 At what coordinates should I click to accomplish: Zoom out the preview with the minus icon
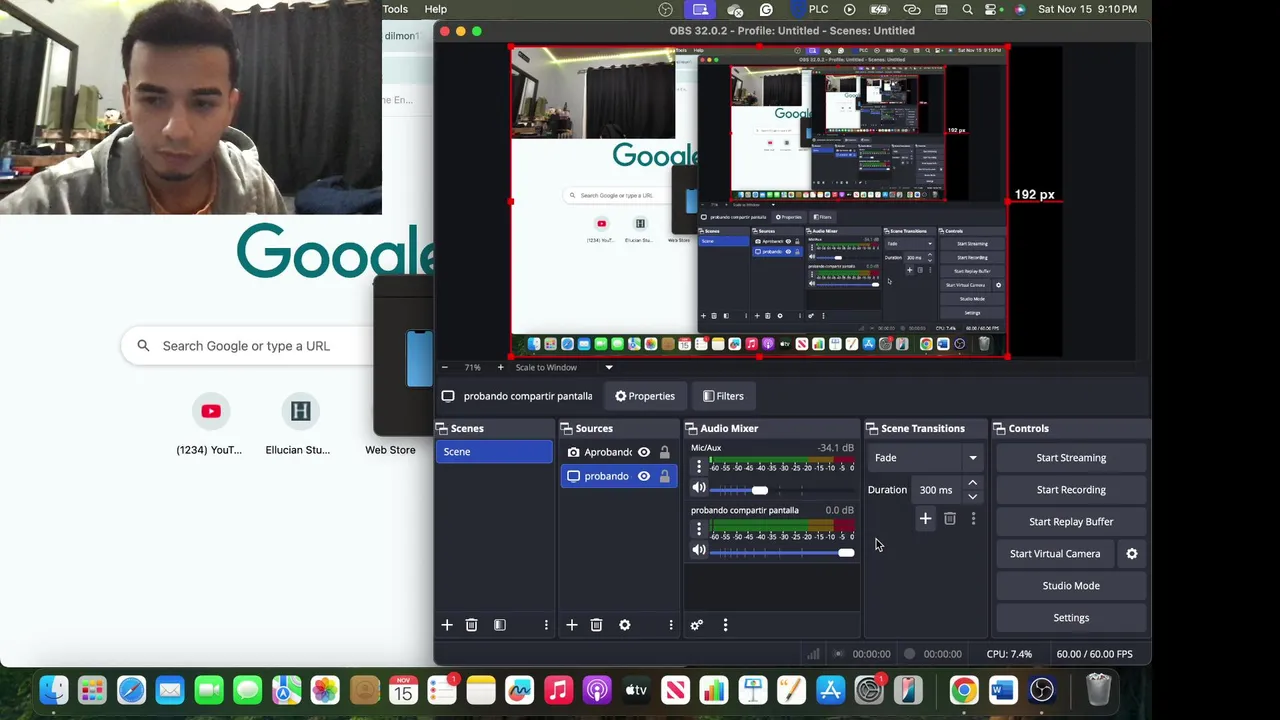(x=445, y=367)
